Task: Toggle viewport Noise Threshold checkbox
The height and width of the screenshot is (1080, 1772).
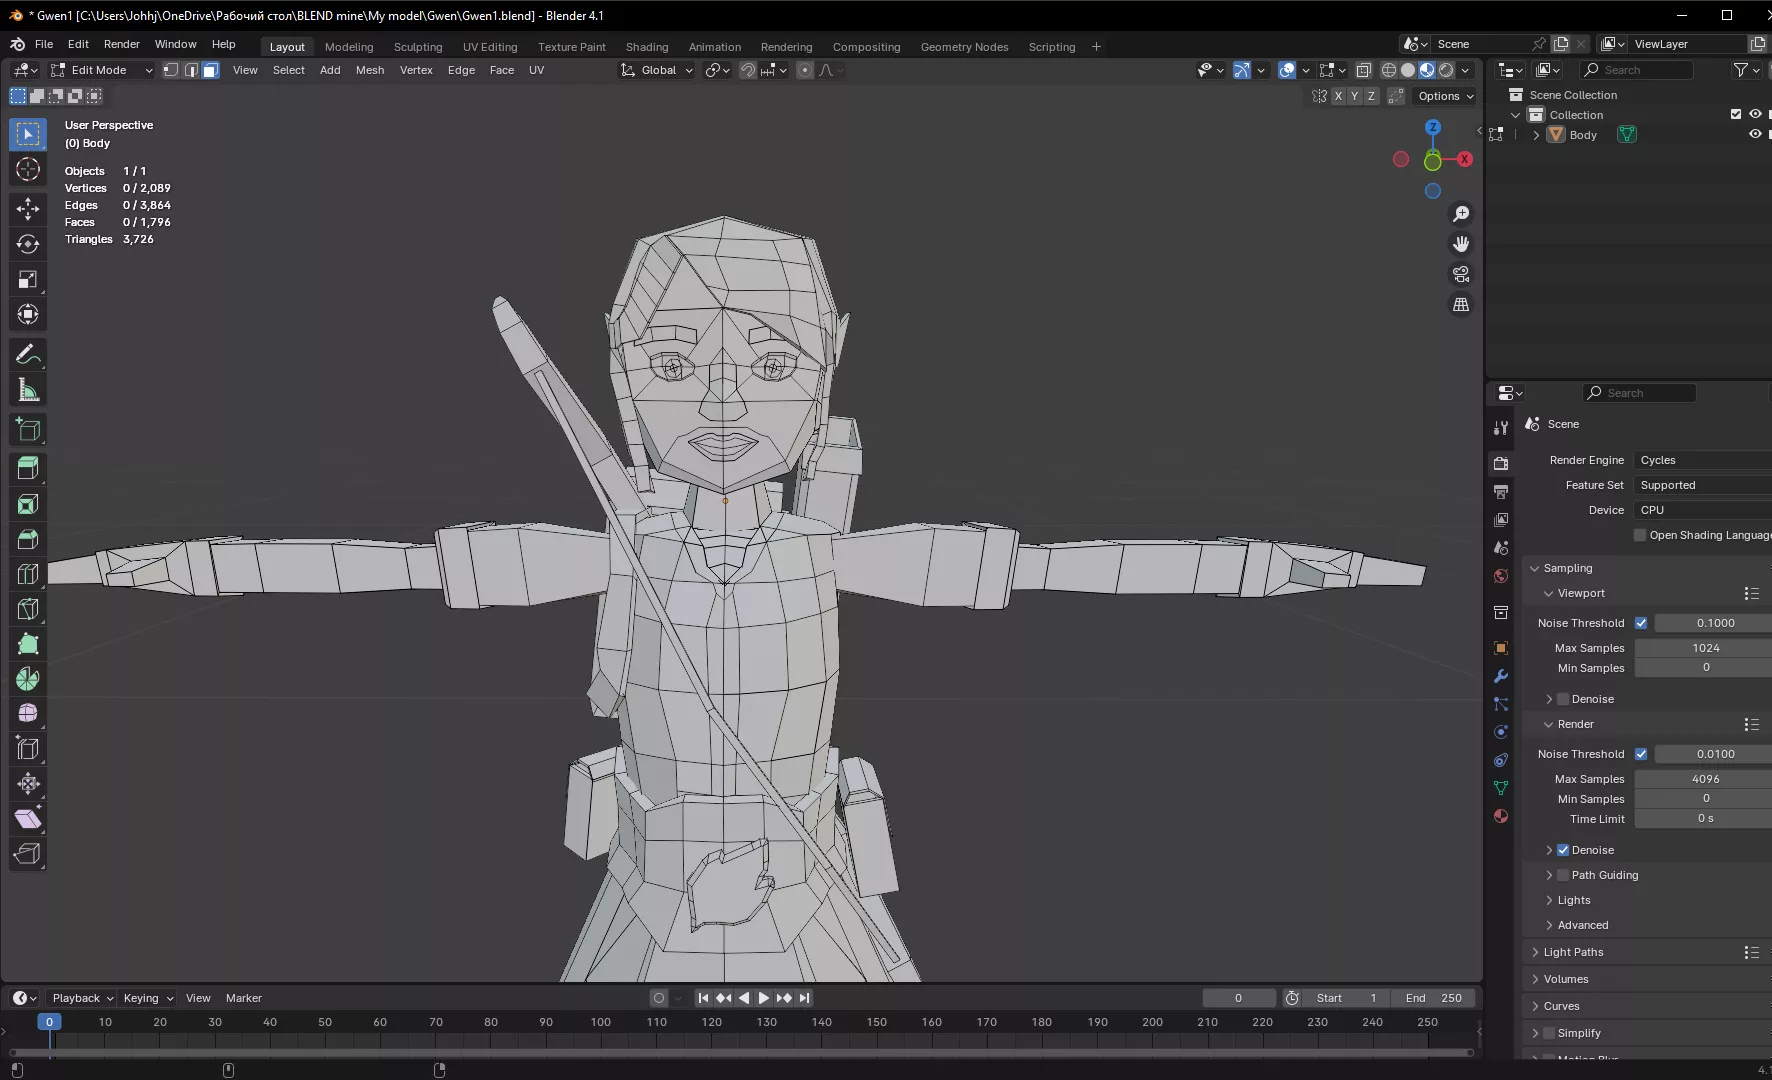Action: pos(1641,623)
